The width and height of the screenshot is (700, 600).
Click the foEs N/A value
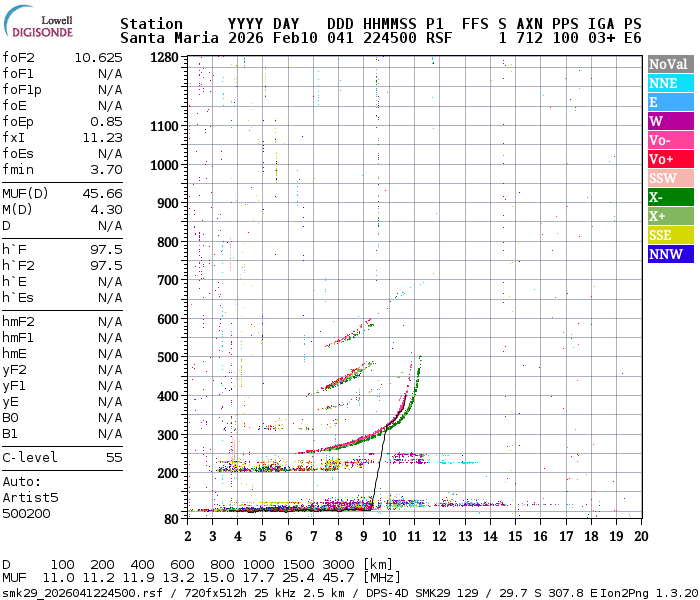pos(110,154)
